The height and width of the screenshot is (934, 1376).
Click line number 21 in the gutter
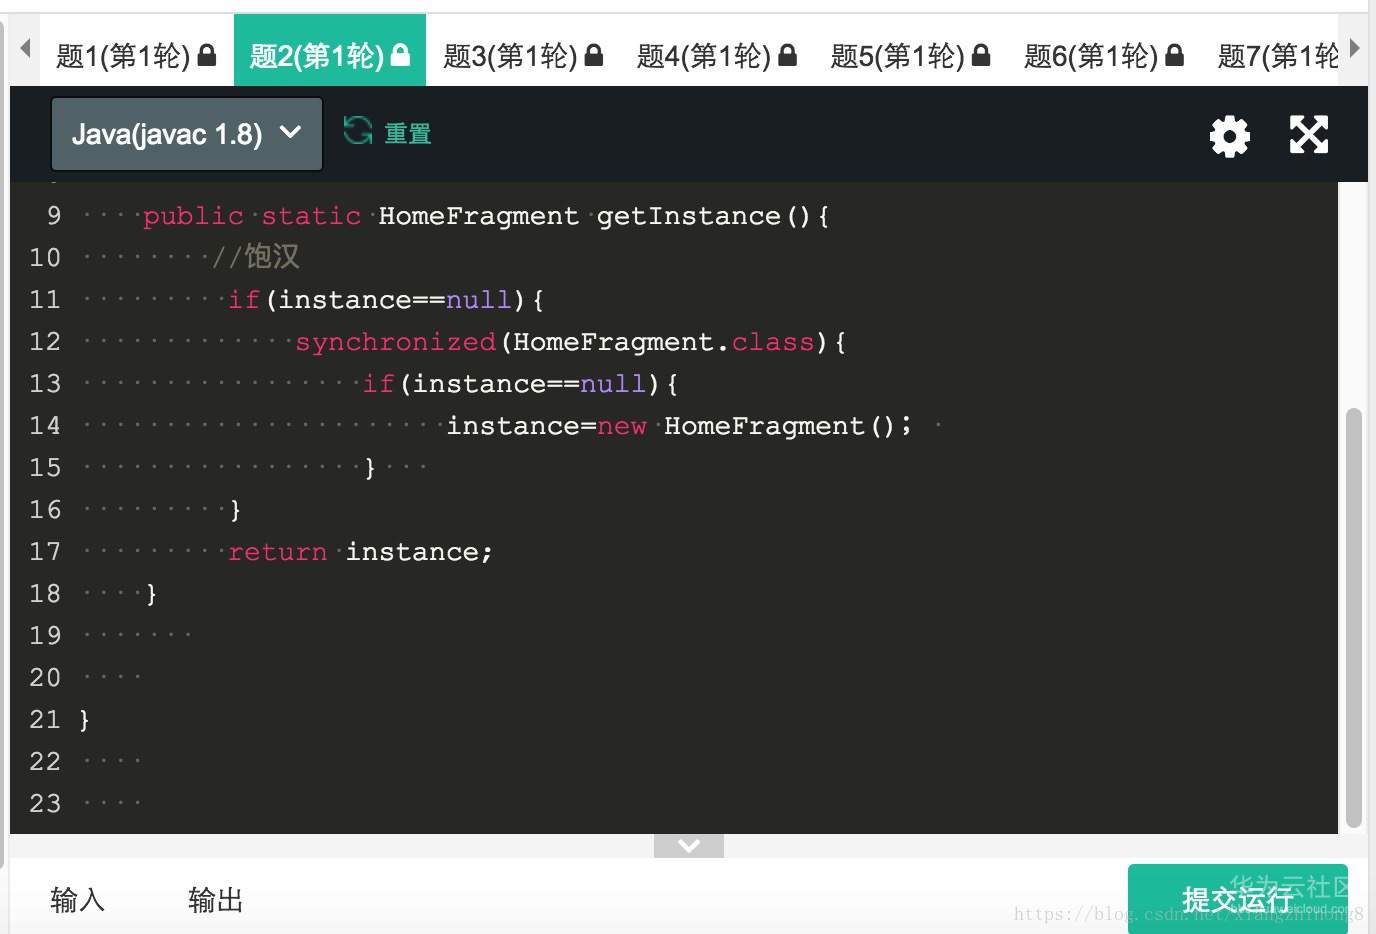(45, 720)
